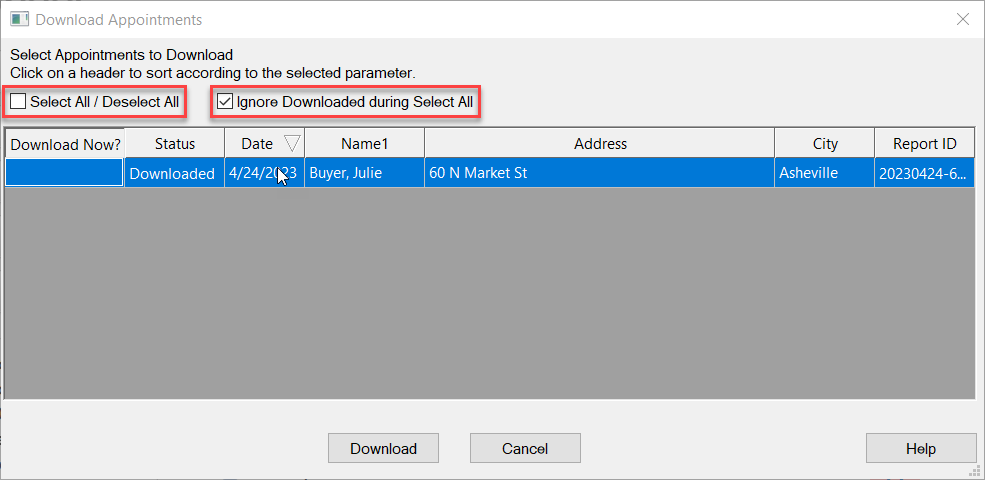Click the Report ID cell starting 20230424
The width and height of the screenshot is (985, 480).
tap(923, 173)
